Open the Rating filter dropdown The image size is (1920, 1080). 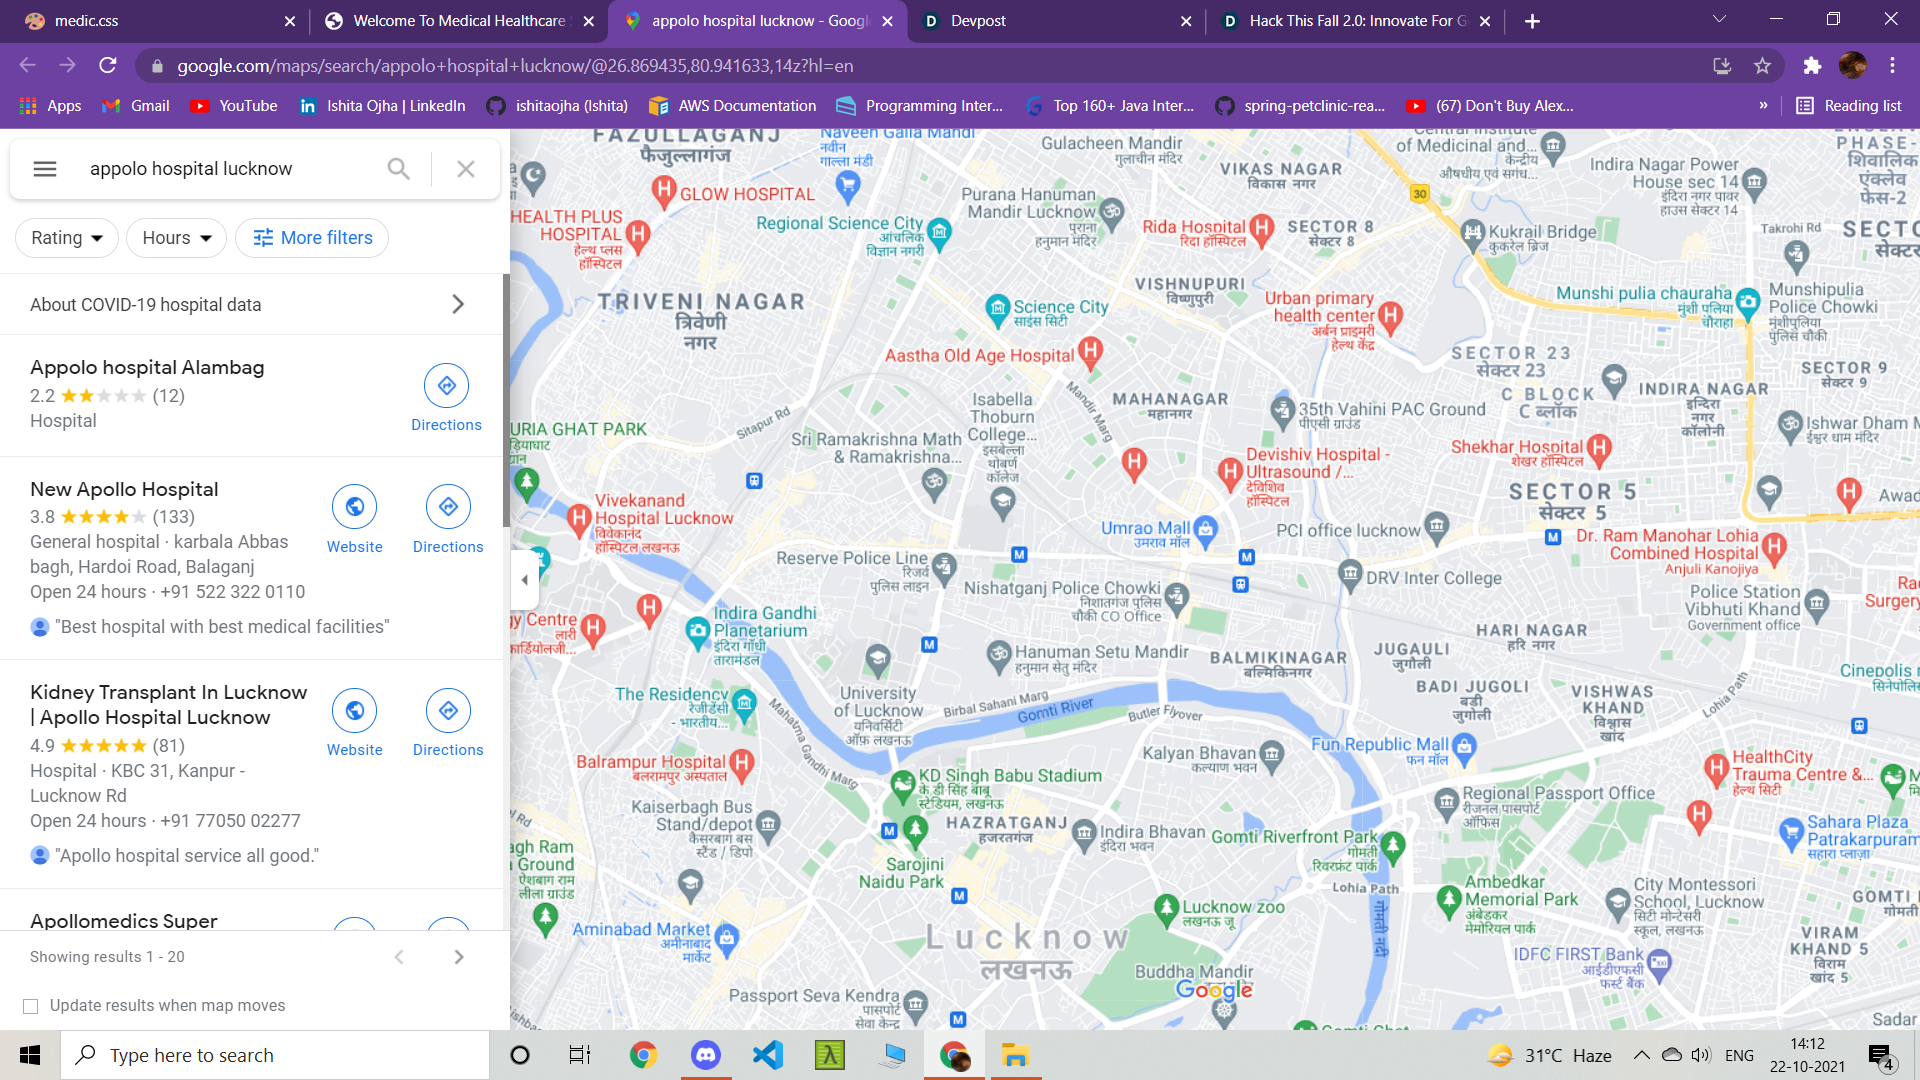pyautogui.click(x=67, y=238)
